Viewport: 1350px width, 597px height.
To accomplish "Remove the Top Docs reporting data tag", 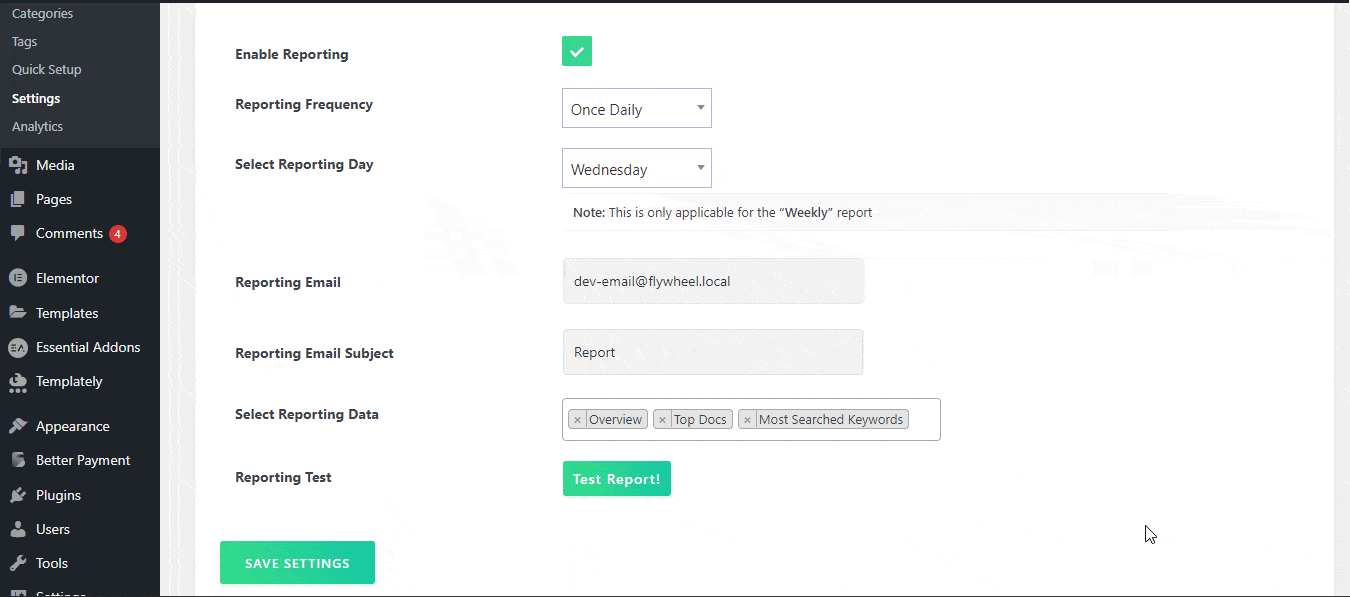I will [x=662, y=420].
